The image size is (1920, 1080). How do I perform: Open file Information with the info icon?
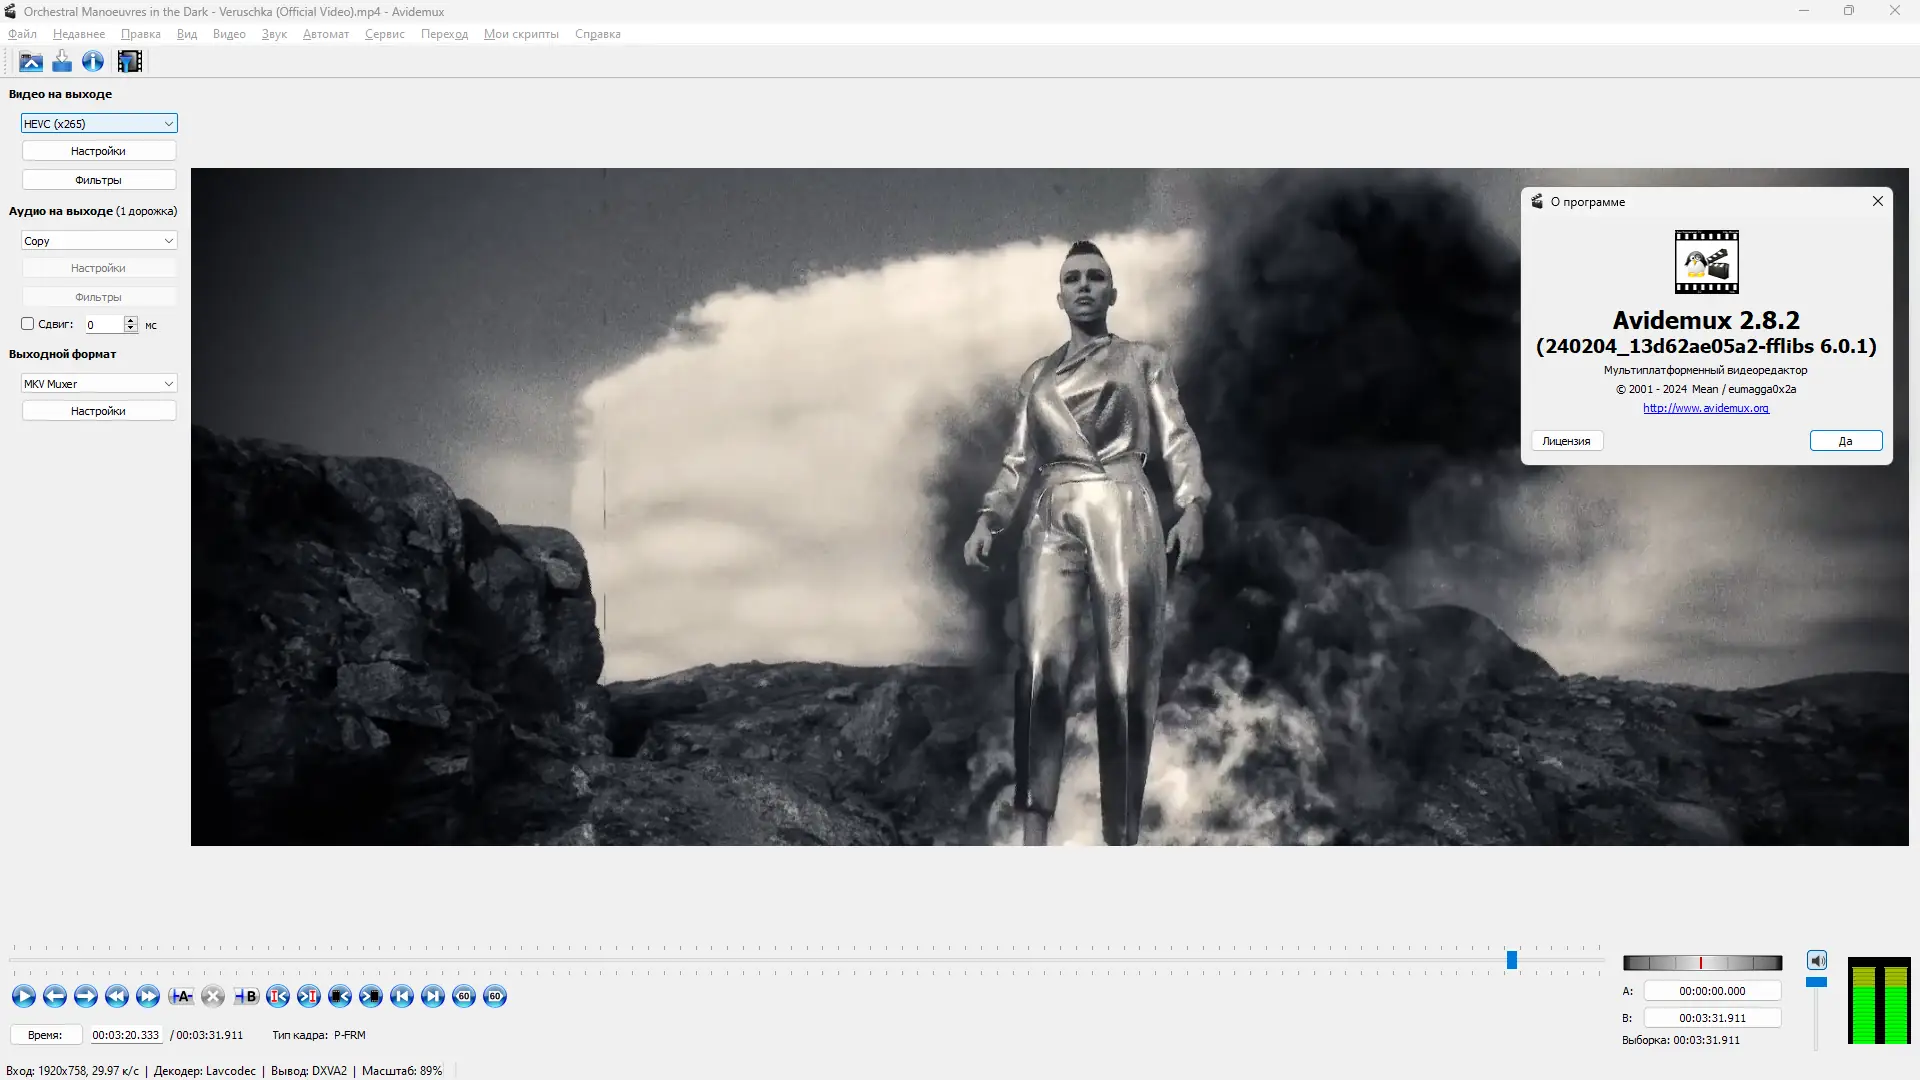(x=92, y=61)
